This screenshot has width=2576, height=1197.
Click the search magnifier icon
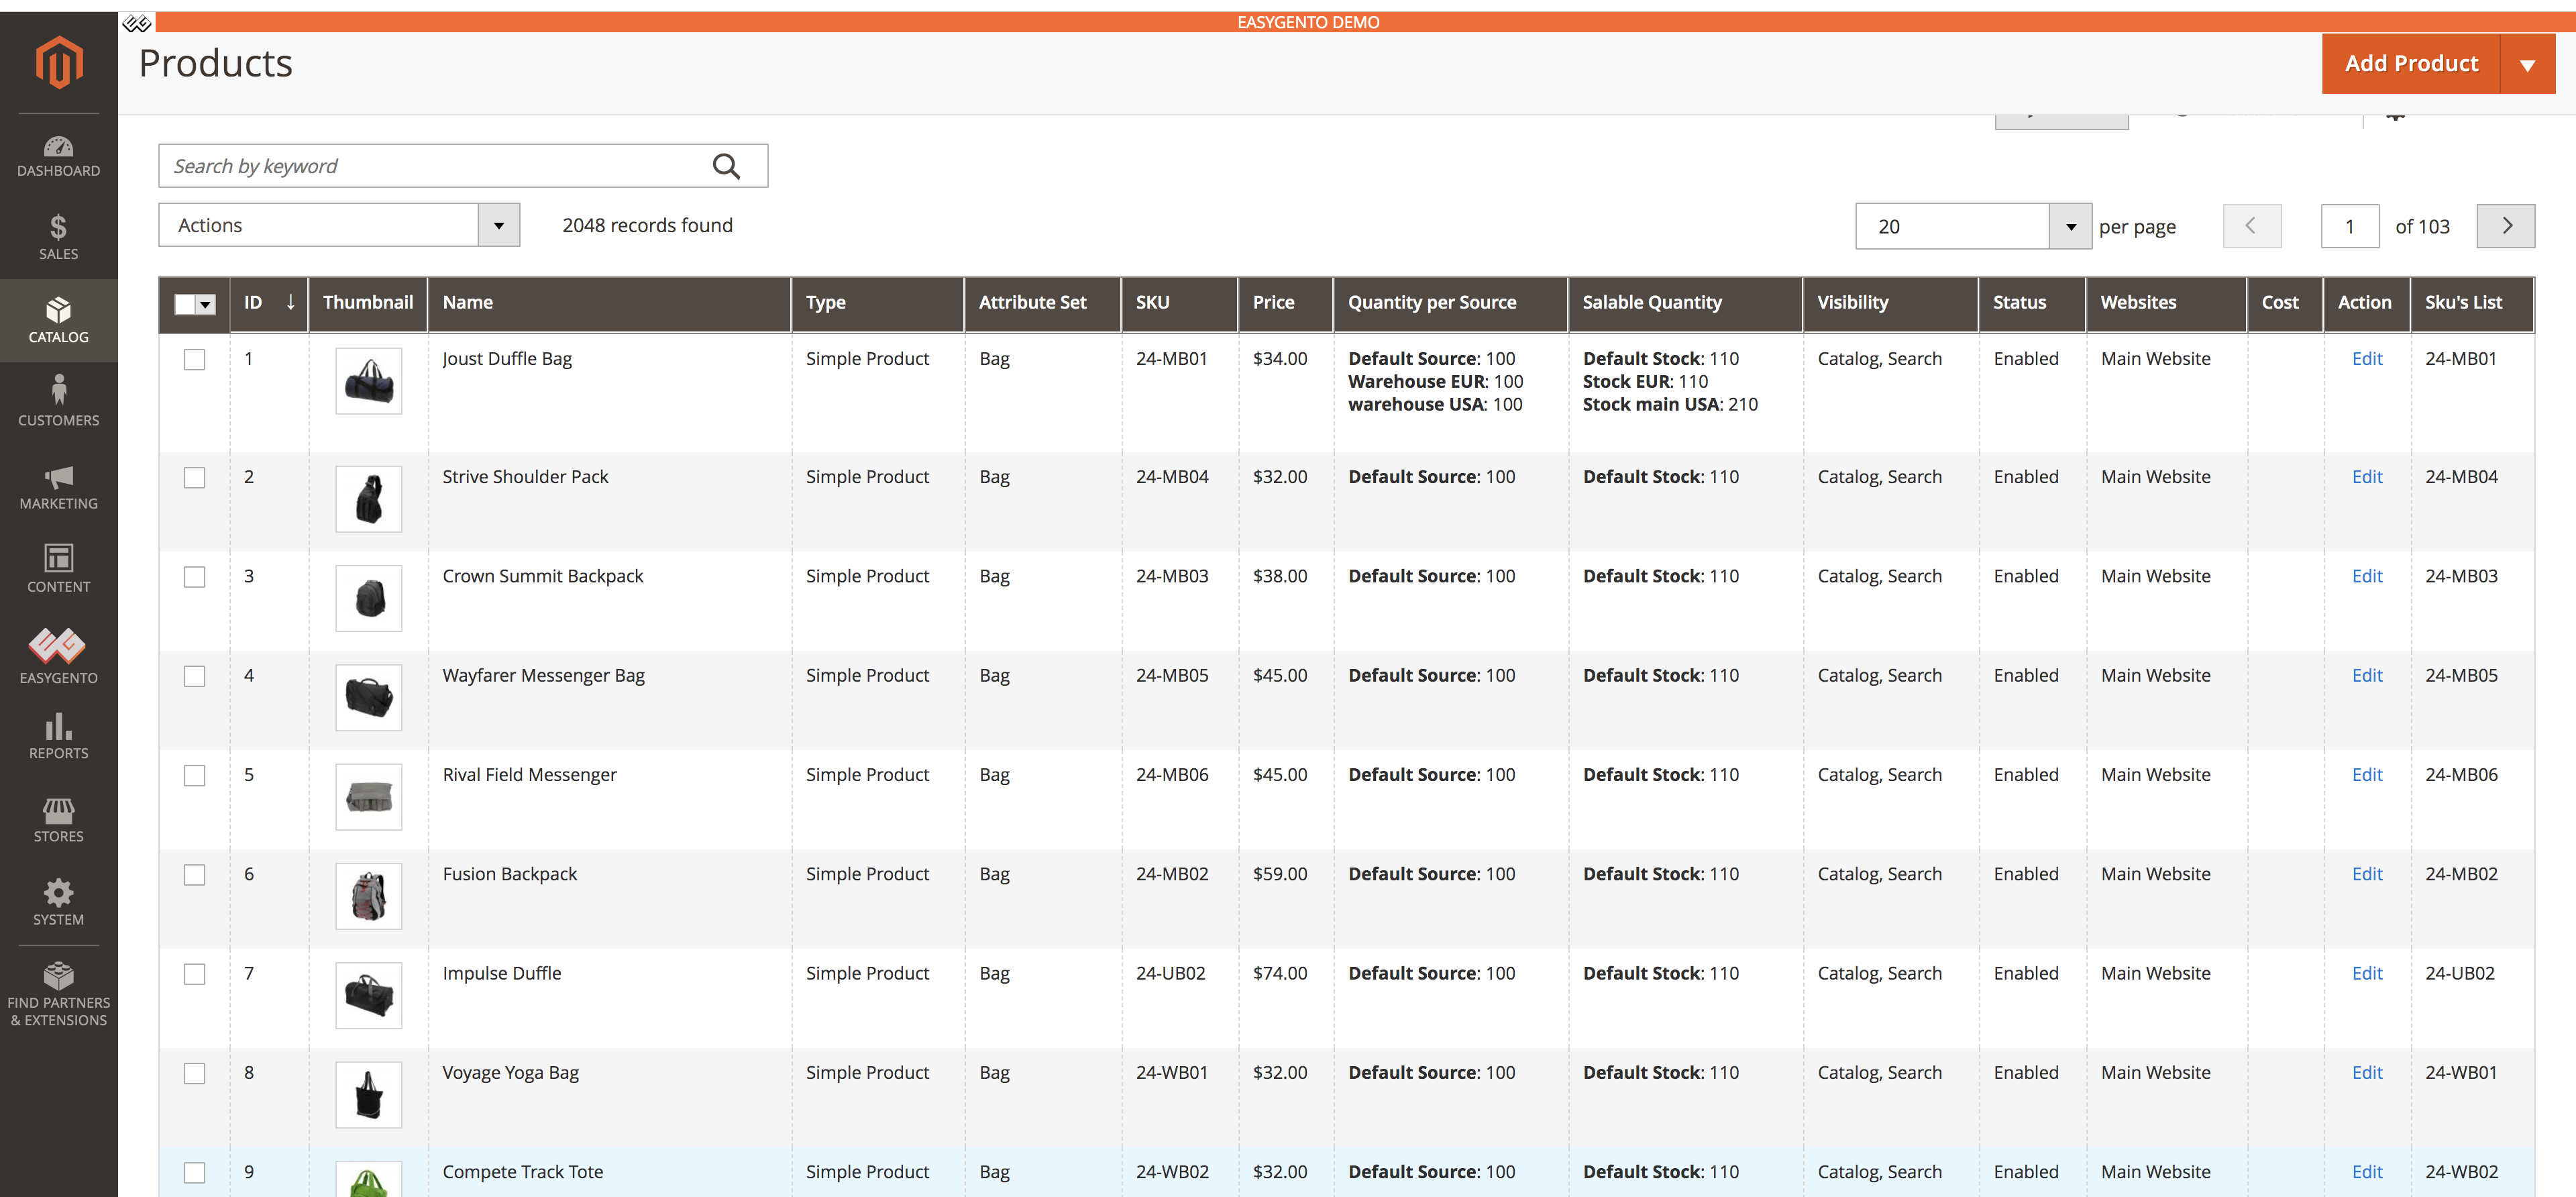726,166
